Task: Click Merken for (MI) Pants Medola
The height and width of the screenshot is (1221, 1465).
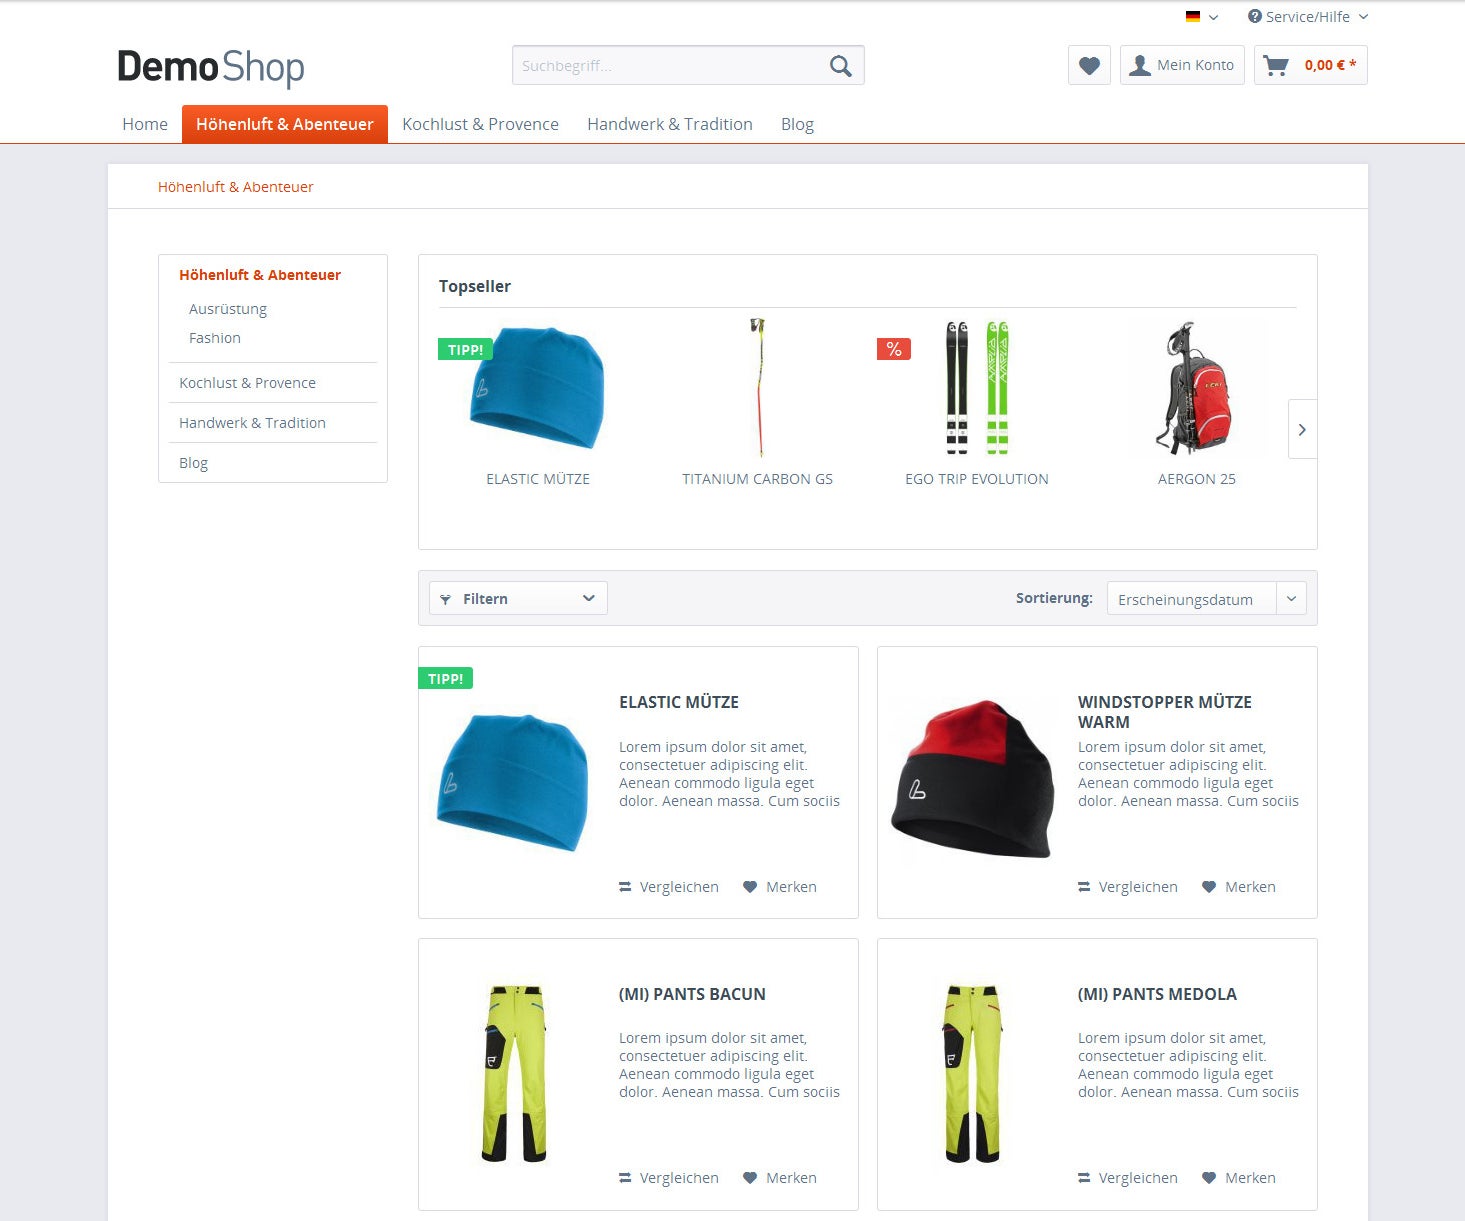Action: (x=1239, y=1178)
